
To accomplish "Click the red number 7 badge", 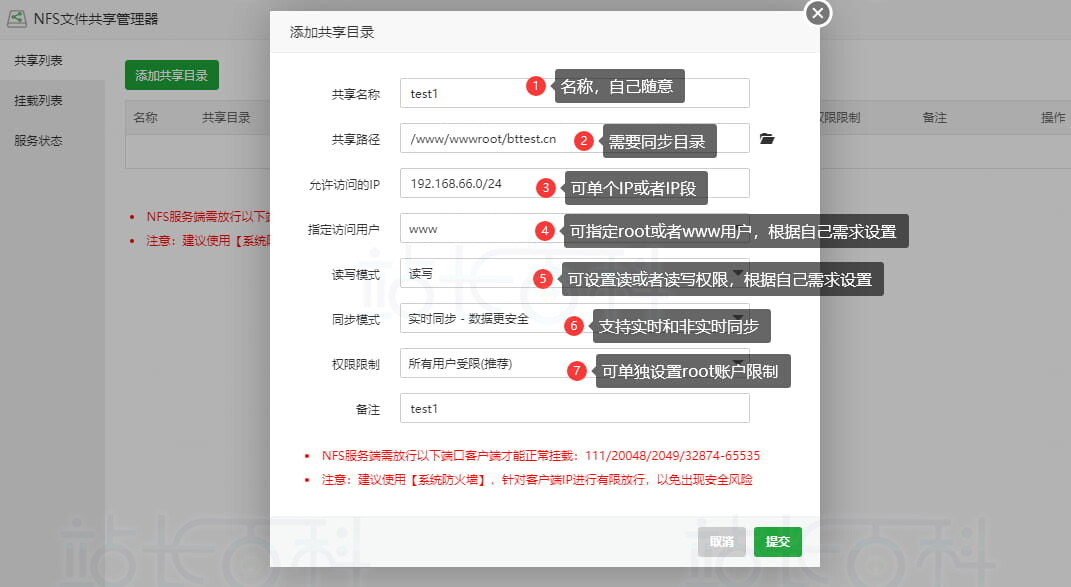I will pyautogui.click(x=575, y=372).
